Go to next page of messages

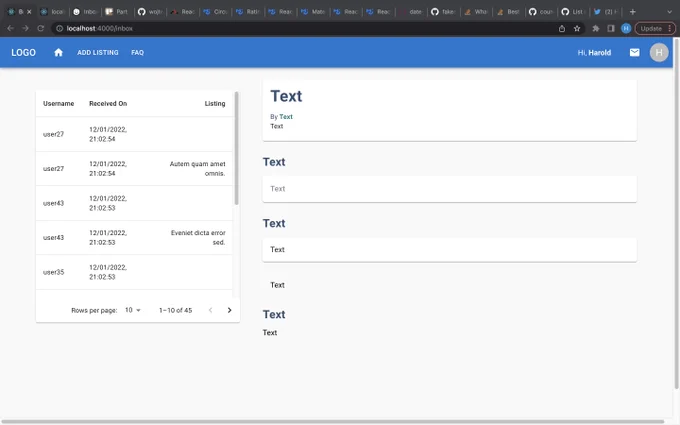(x=229, y=310)
